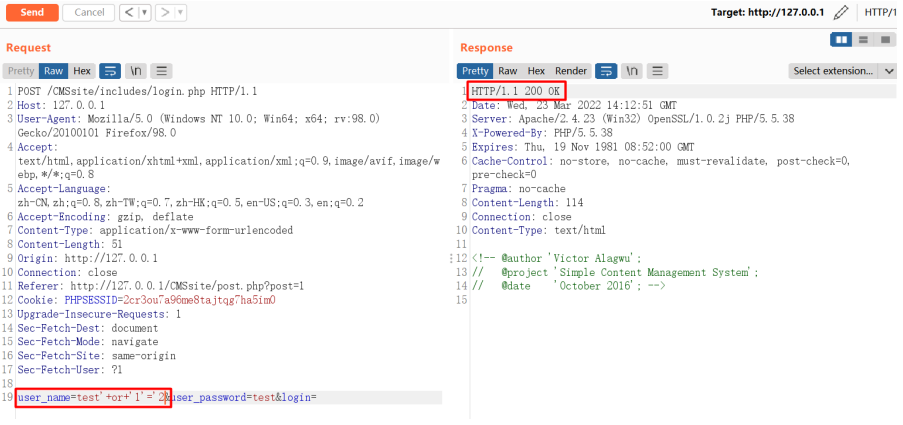This screenshot has width=903, height=425.
Task: Click the orange Send button
Action: (x=32, y=12)
